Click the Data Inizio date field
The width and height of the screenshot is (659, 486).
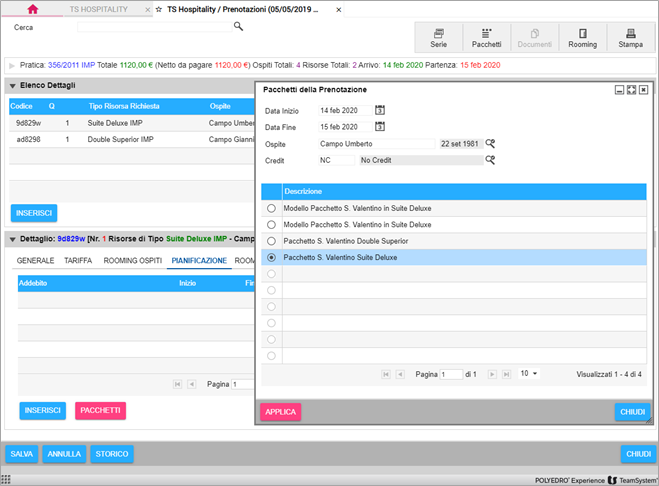coord(345,111)
